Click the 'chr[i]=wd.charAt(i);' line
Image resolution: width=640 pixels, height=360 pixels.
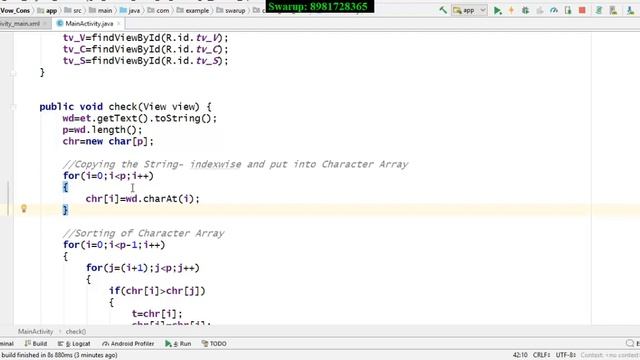[142, 199]
